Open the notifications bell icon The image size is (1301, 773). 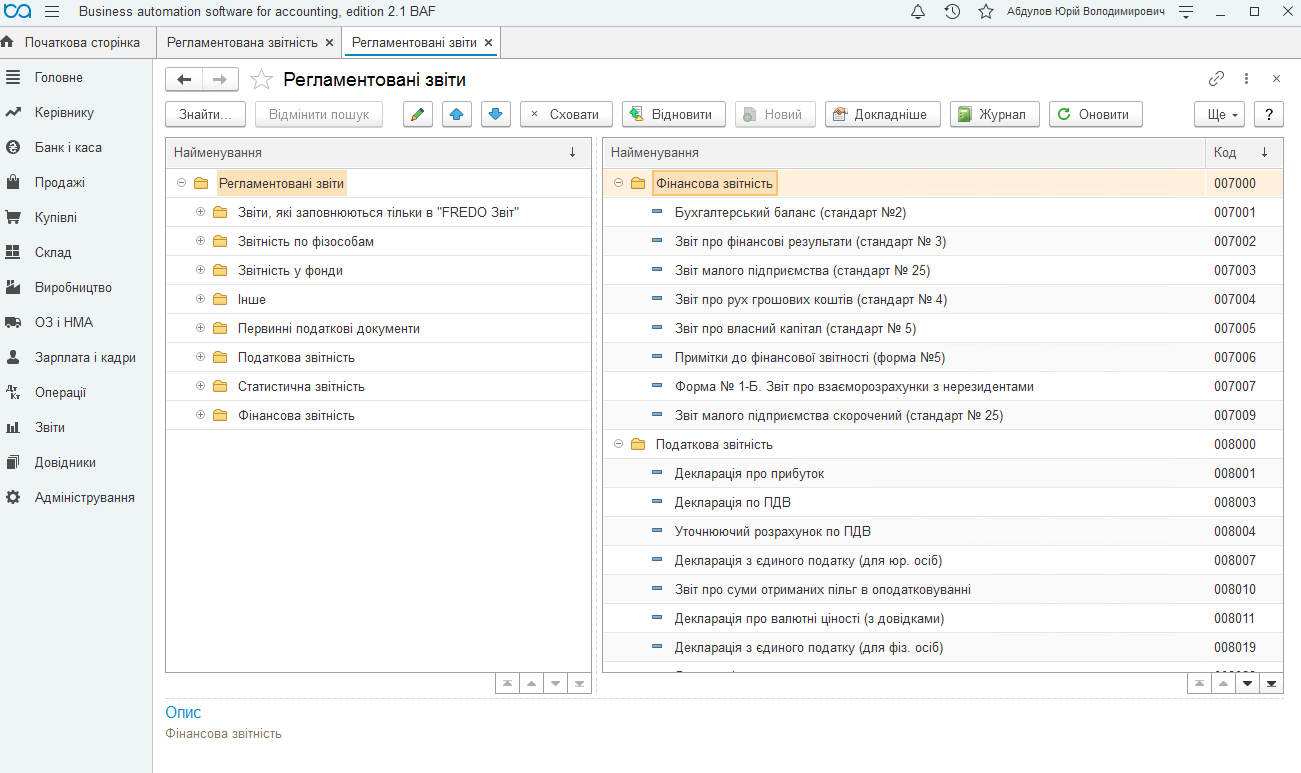pos(918,12)
